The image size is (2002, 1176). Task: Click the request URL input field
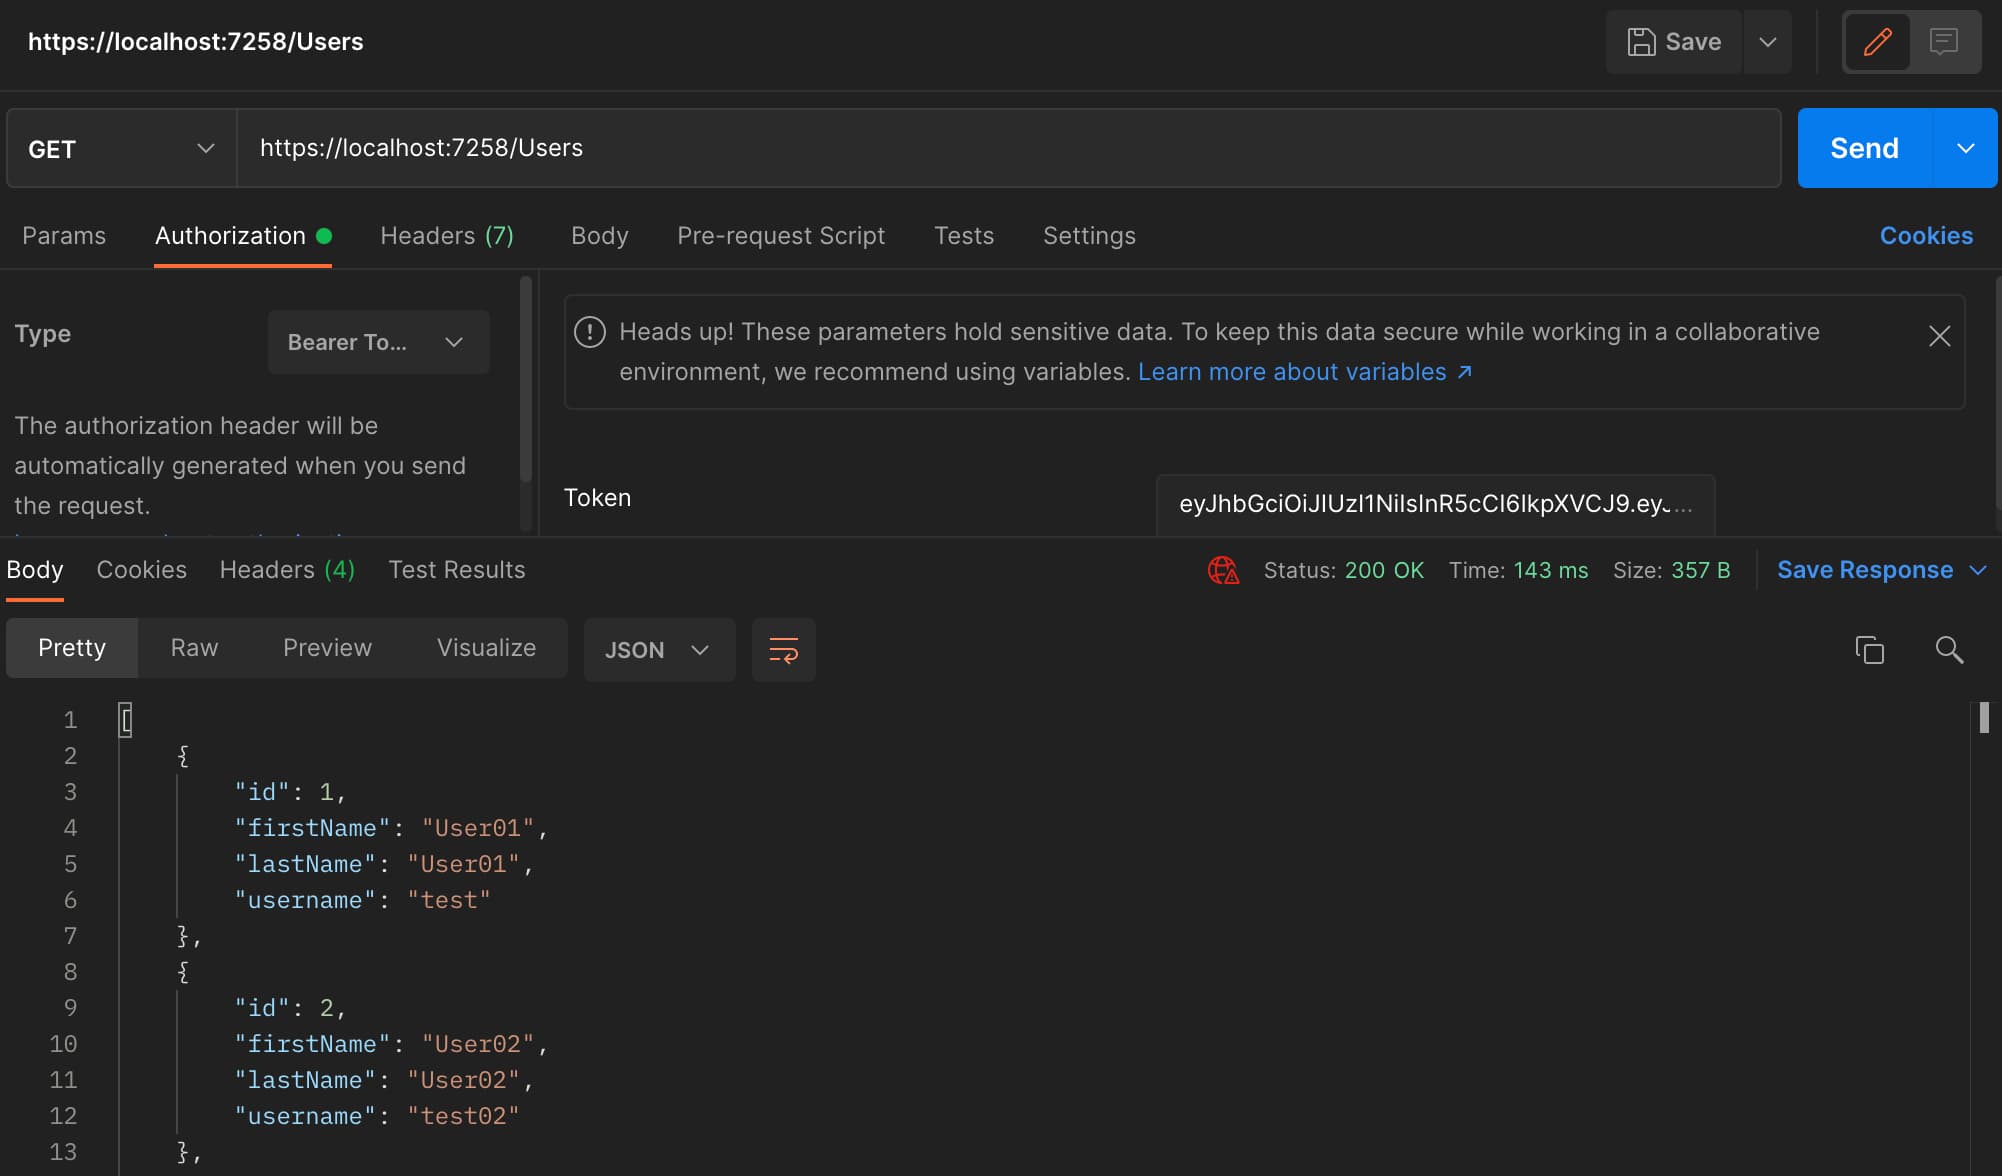1009,148
